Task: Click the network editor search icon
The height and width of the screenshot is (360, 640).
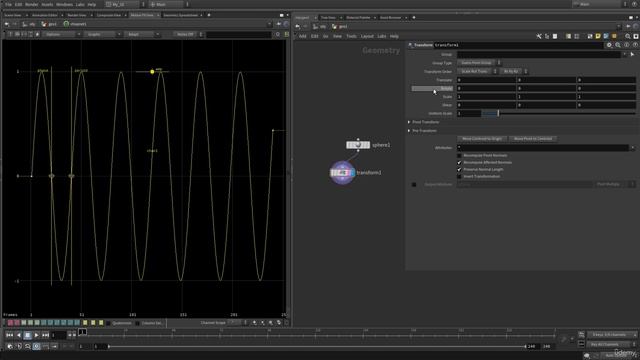Action: pyautogui.click(x=628, y=36)
